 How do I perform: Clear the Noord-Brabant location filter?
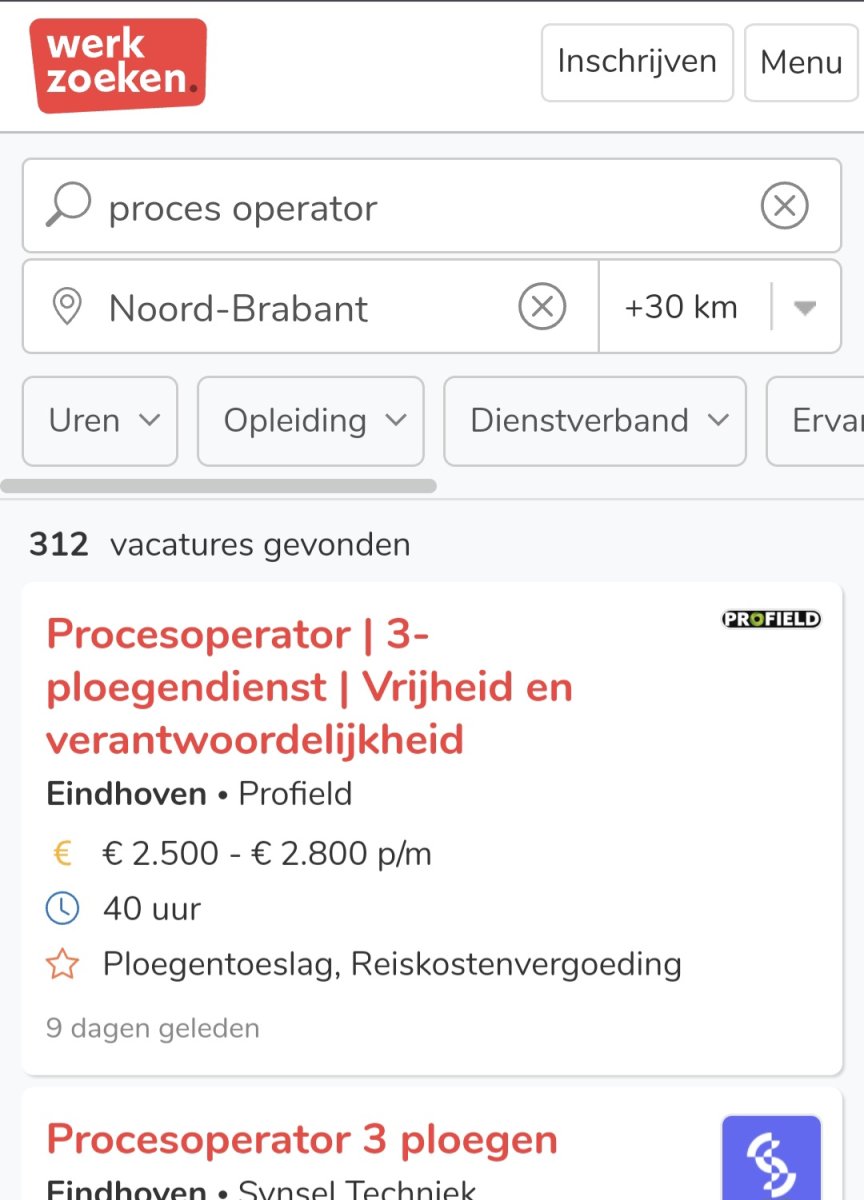click(541, 307)
